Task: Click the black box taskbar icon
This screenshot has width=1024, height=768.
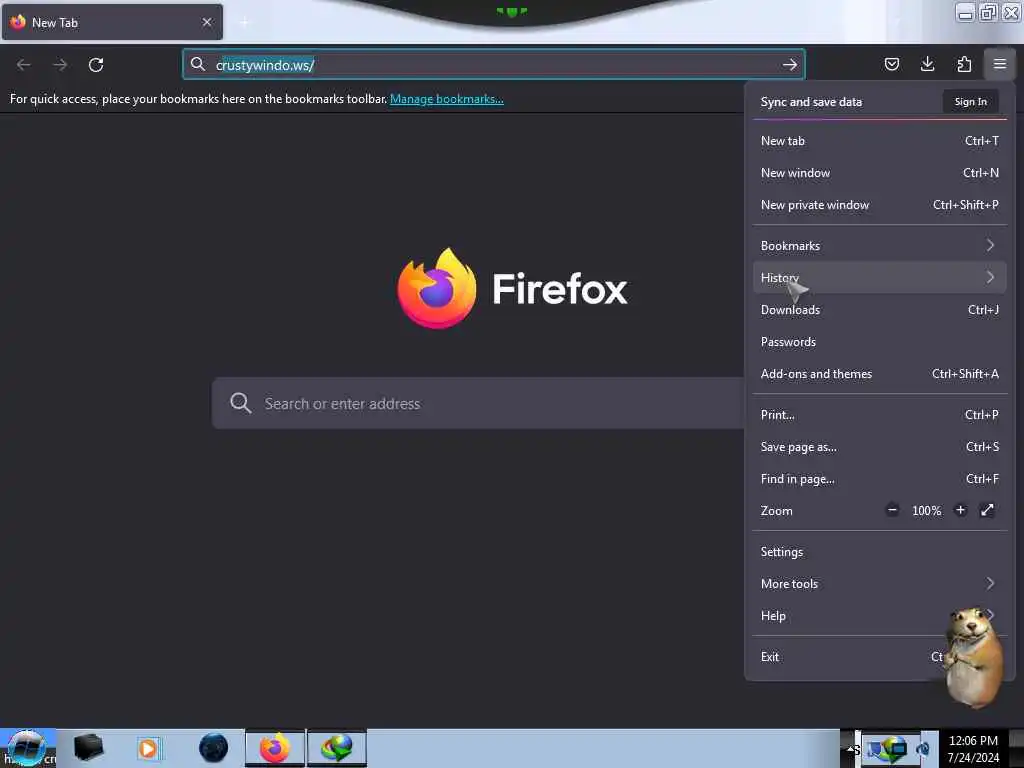Action: point(88,747)
